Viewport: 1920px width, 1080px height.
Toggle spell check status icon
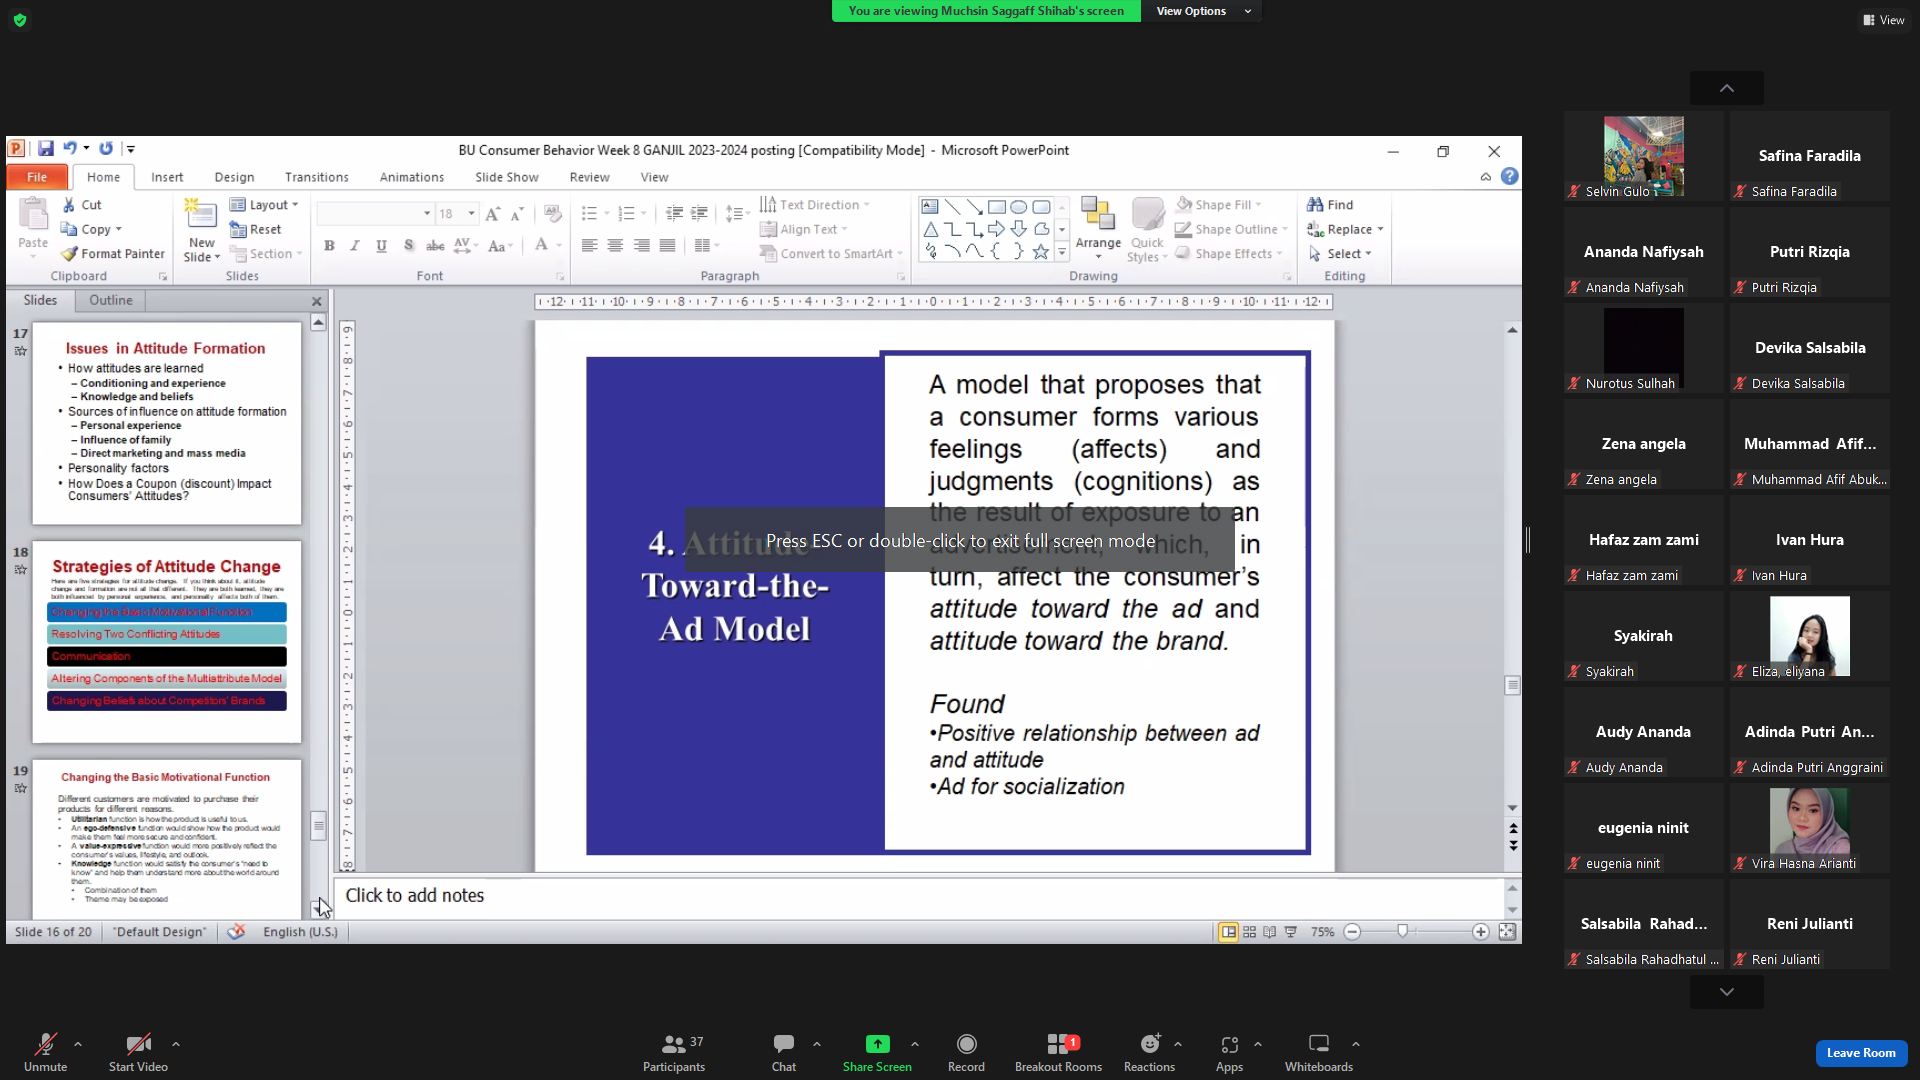click(236, 932)
